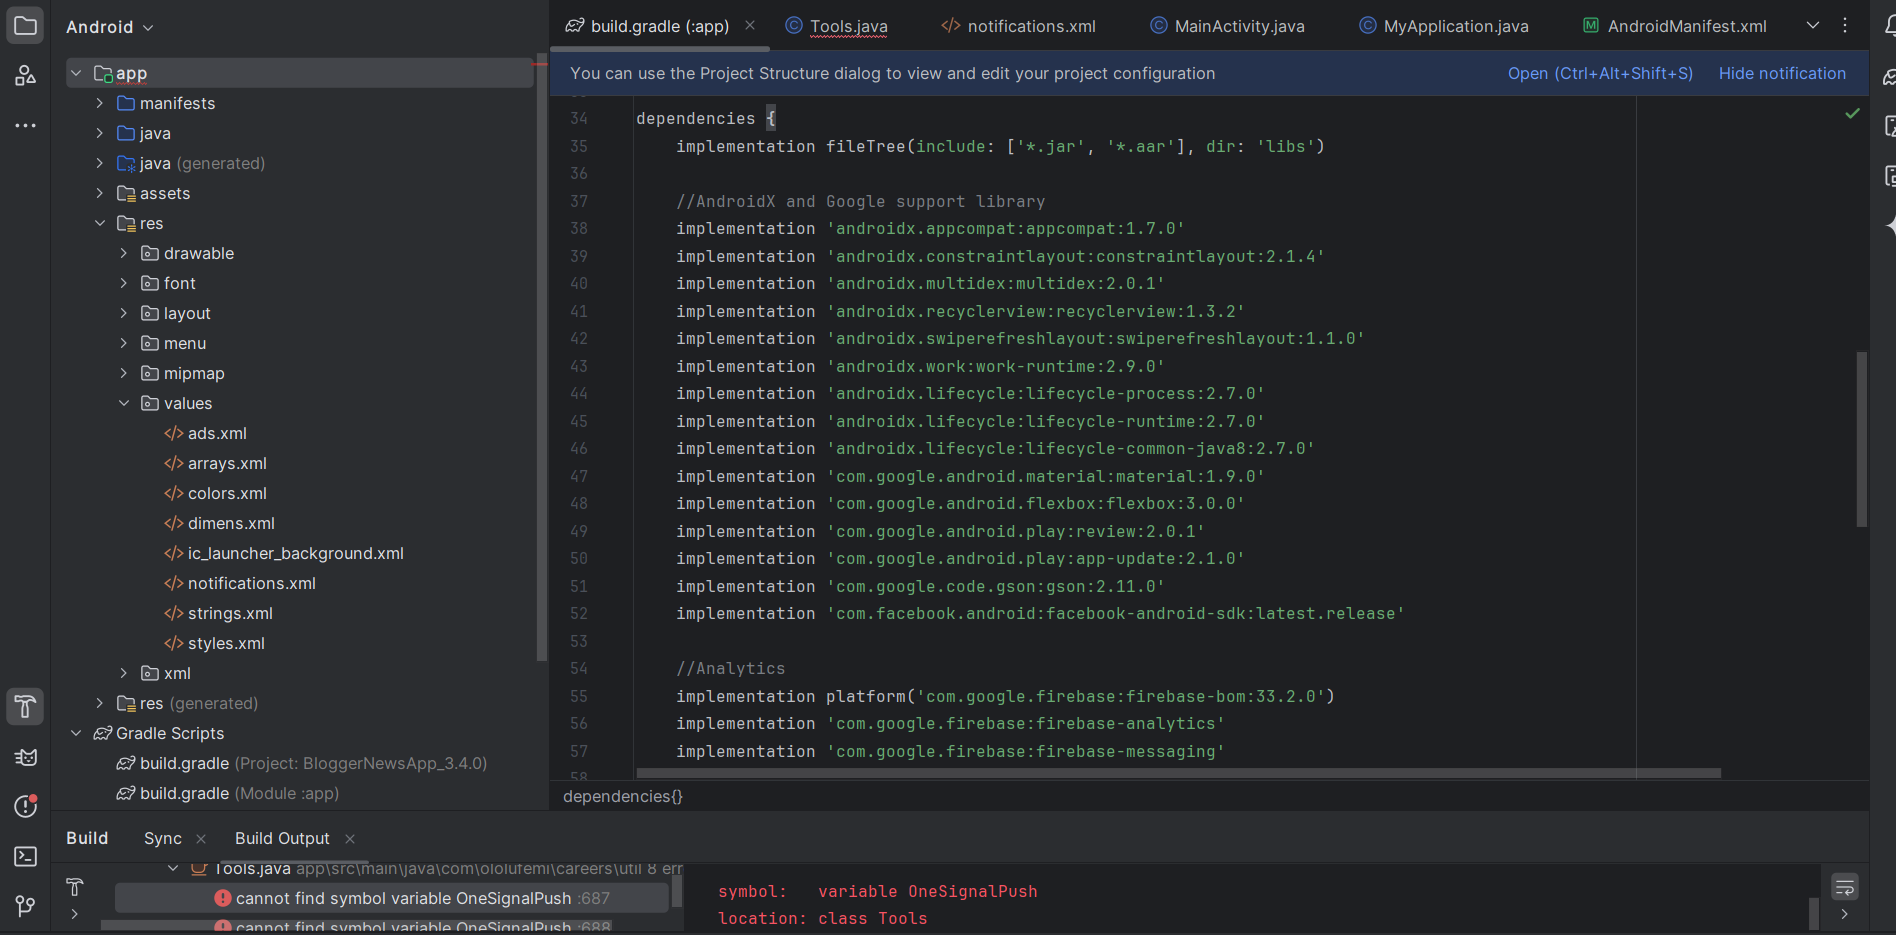Select the Build Output tab
Screen dimensions: 1896x935
(x=282, y=839)
